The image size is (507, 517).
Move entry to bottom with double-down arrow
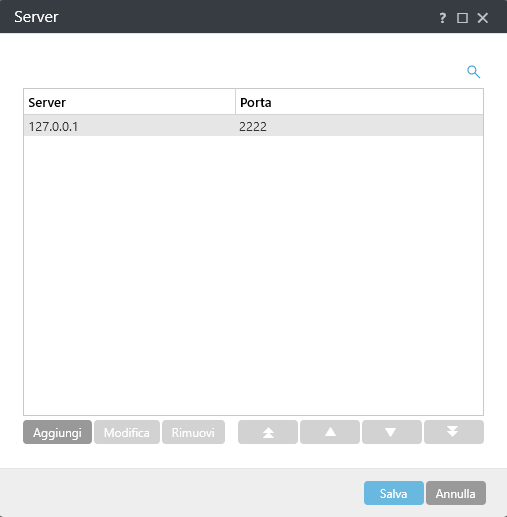click(454, 432)
